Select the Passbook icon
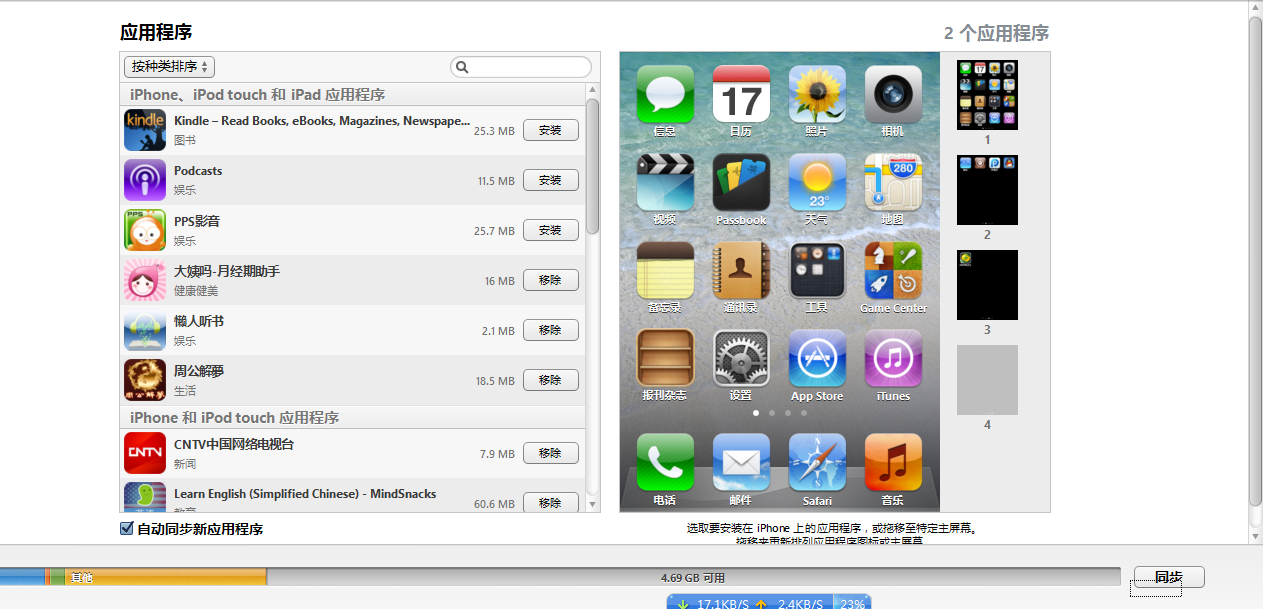Screen dimensions: 1263x609 pos(741,182)
